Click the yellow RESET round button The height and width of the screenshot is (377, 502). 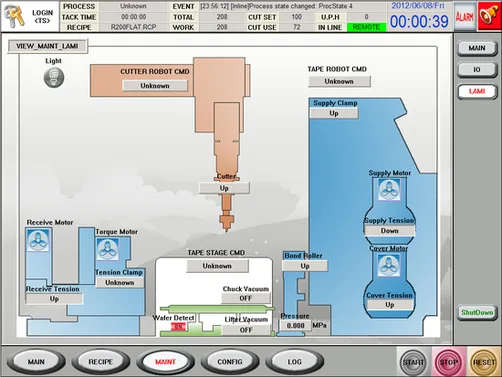click(x=484, y=362)
